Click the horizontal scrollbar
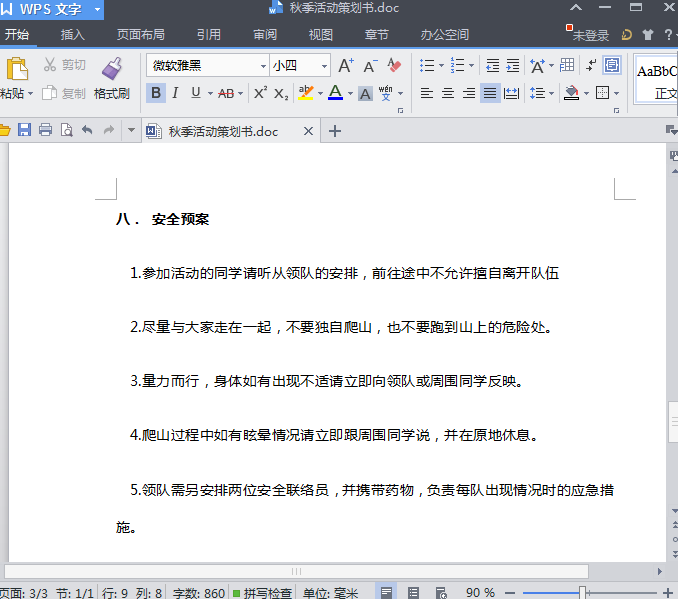678x599 pixels. [296, 571]
